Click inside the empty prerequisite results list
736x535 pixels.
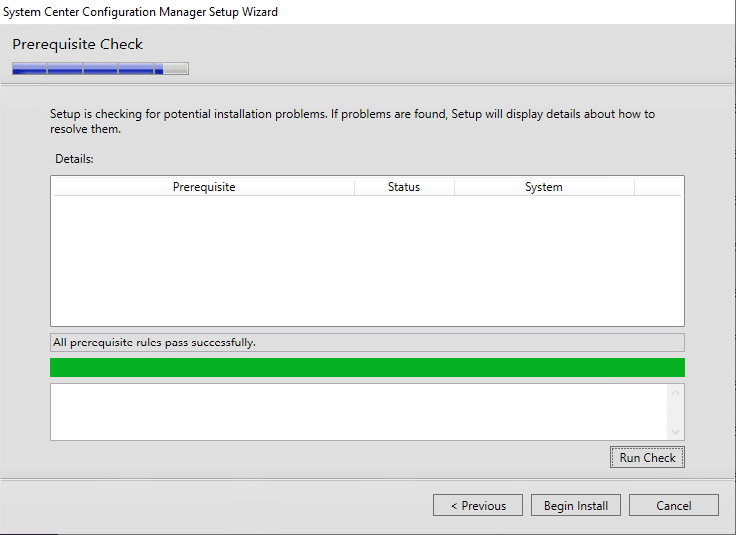pyautogui.click(x=367, y=260)
